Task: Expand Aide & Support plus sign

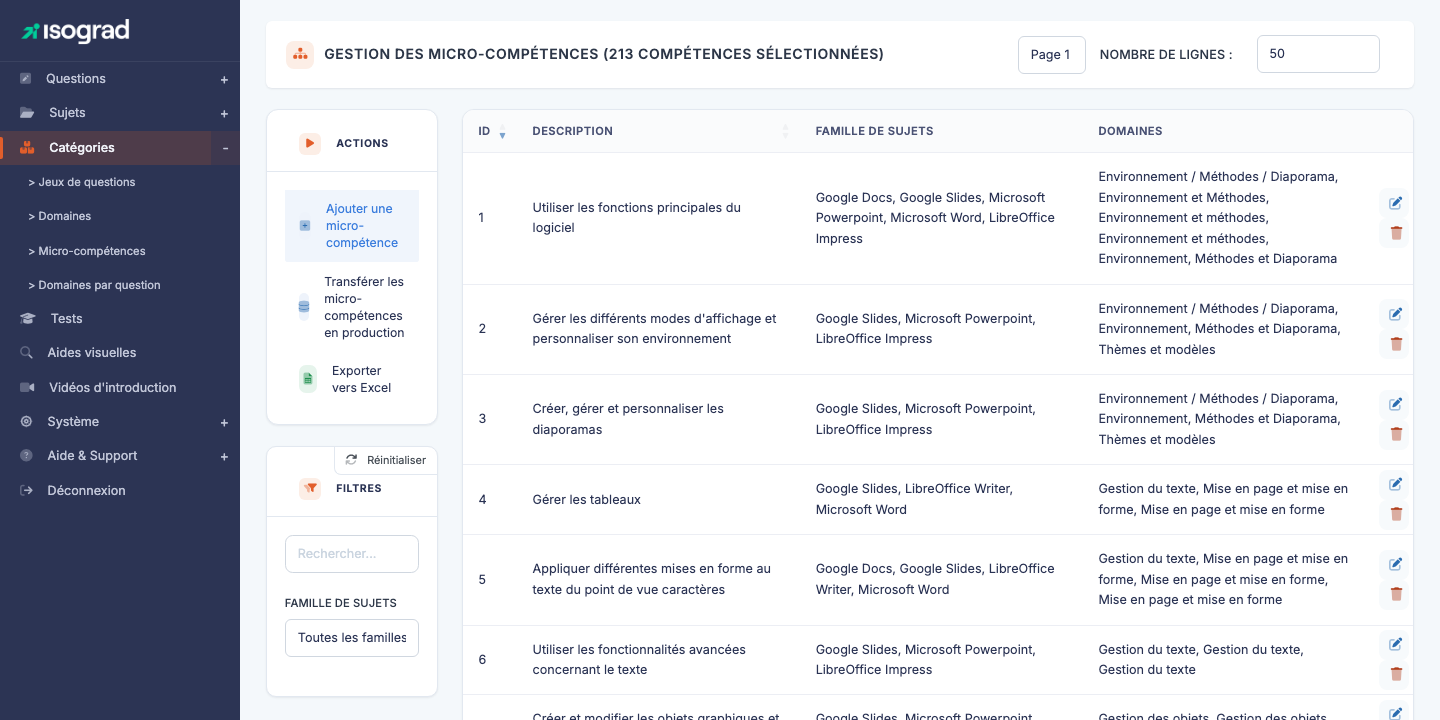Action: coord(224,457)
